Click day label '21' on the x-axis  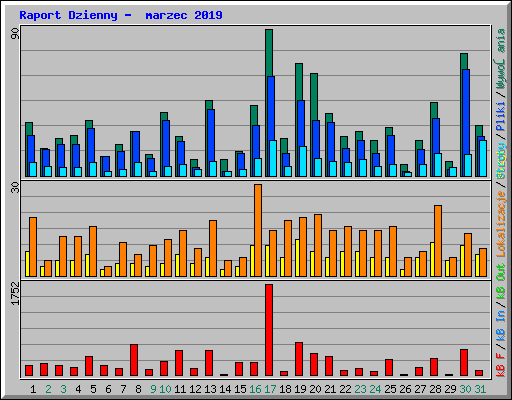tap(330, 389)
